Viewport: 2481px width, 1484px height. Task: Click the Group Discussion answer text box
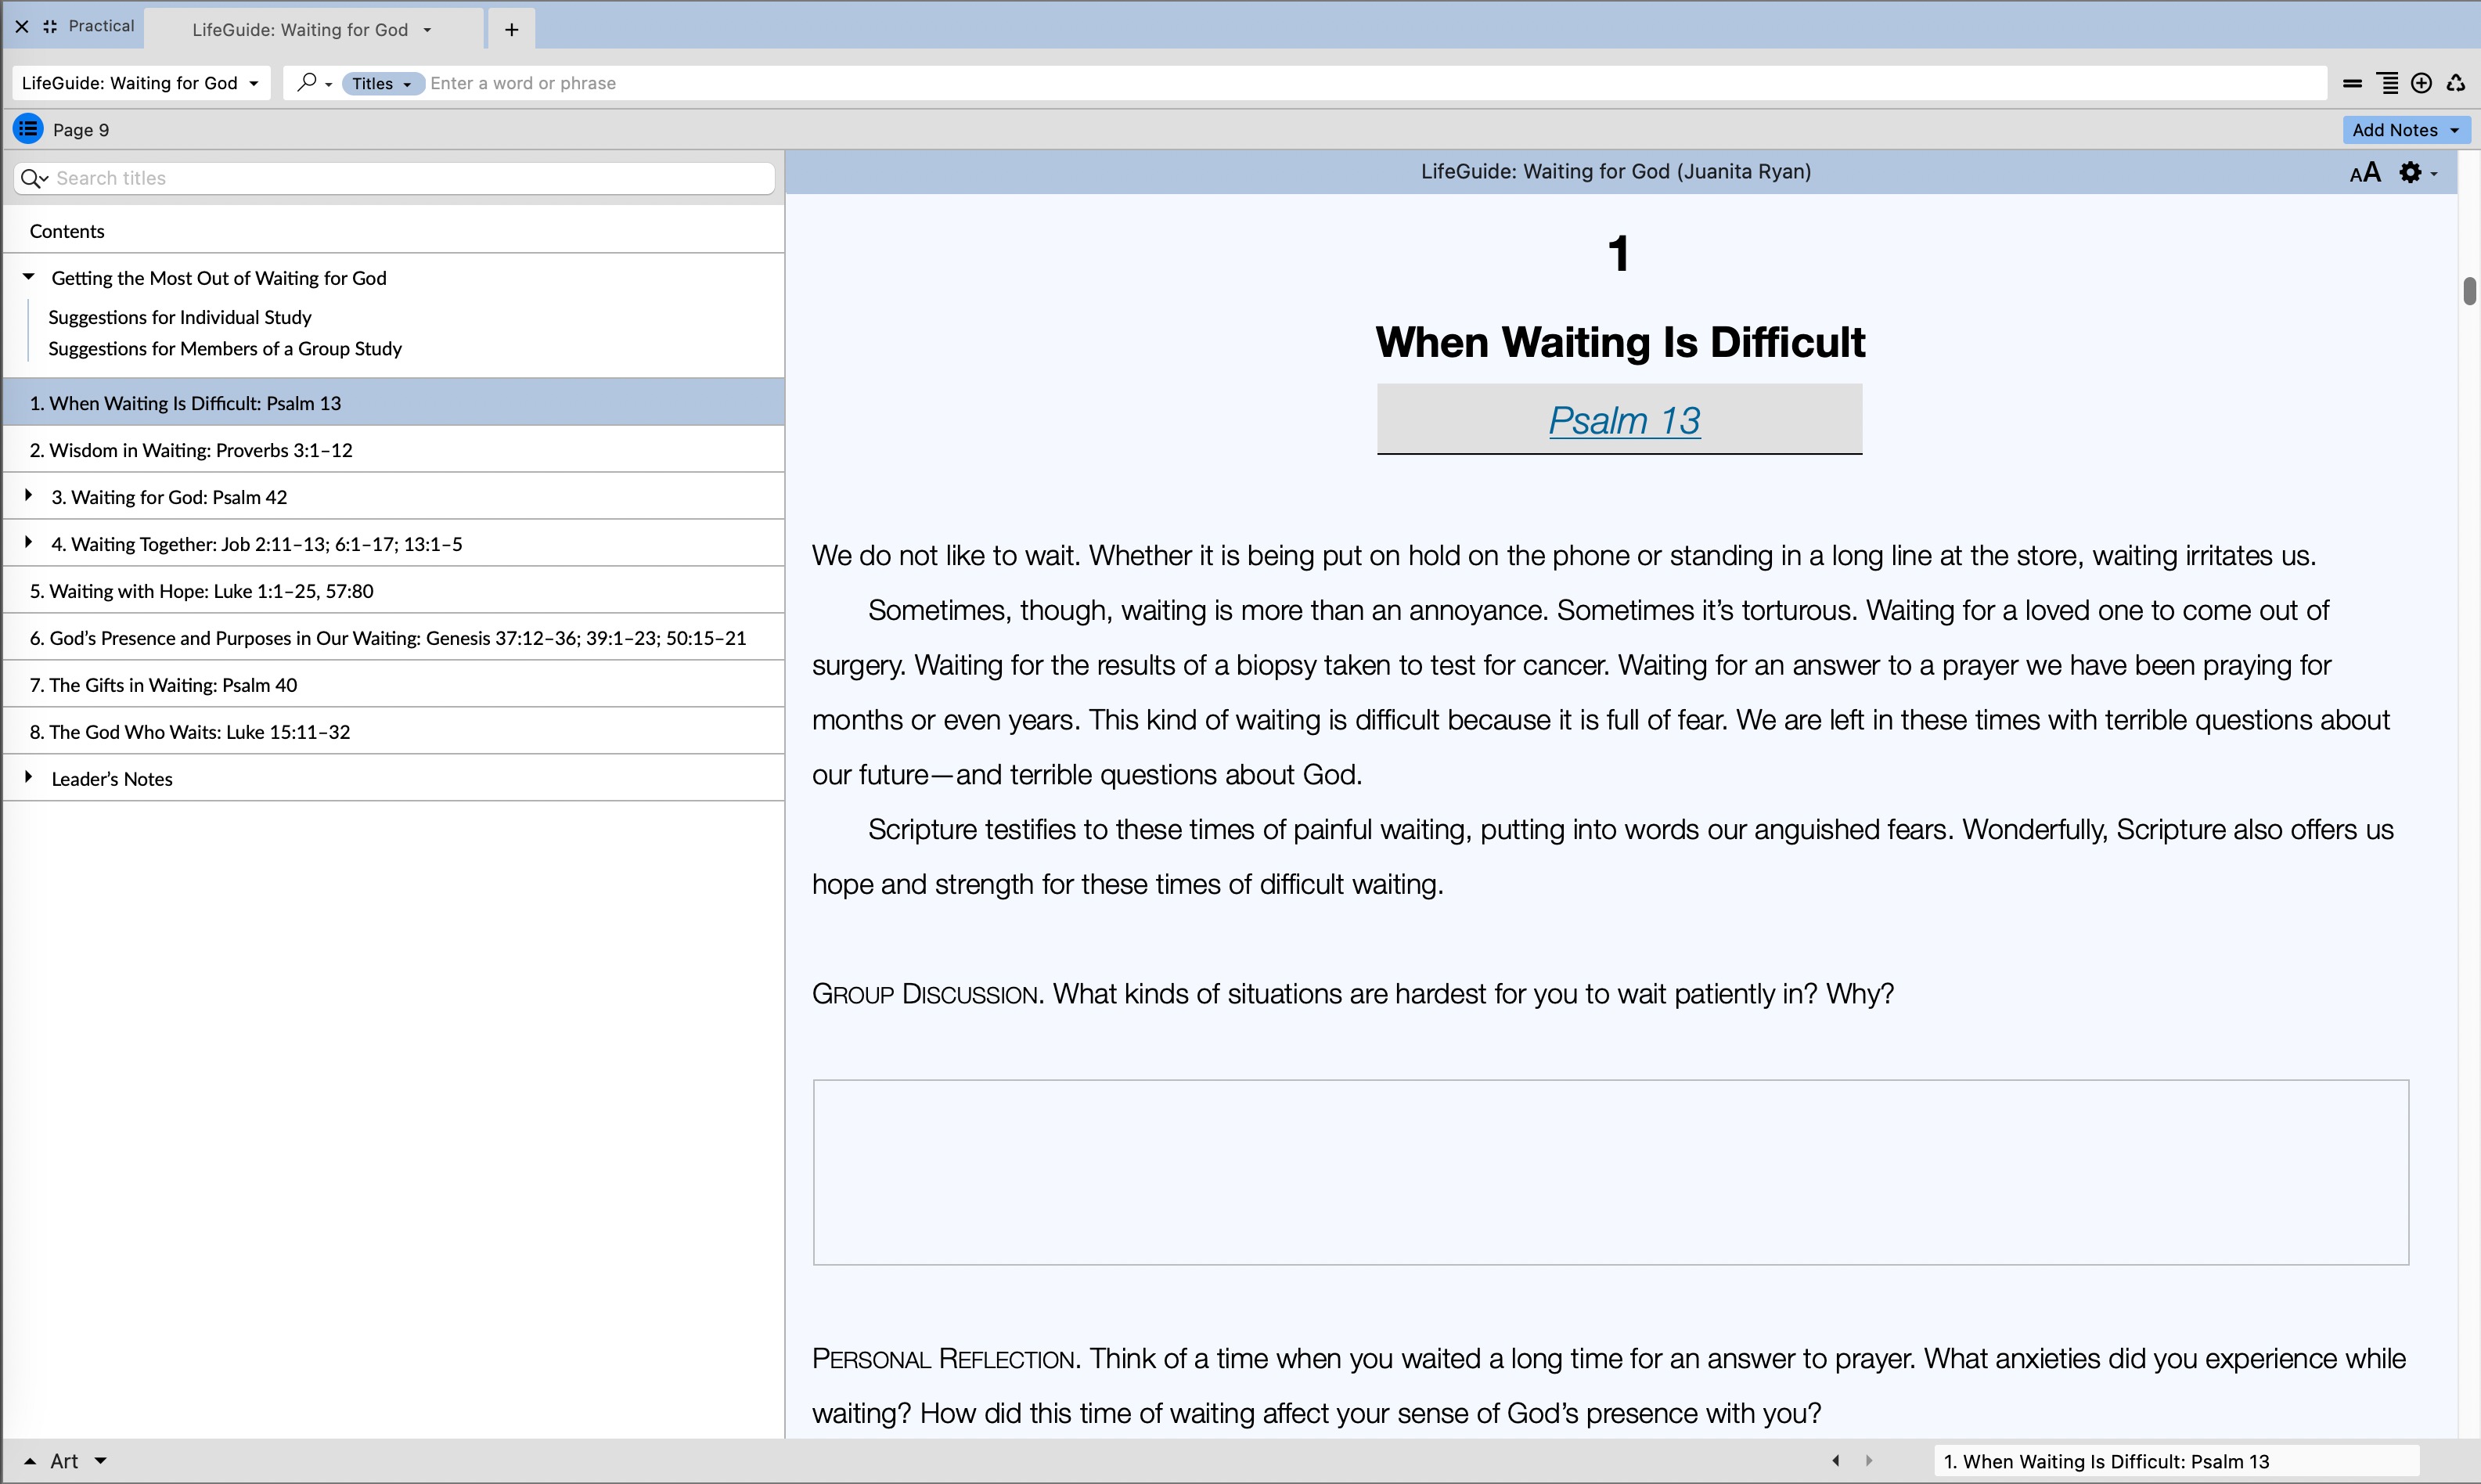(1610, 1172)
